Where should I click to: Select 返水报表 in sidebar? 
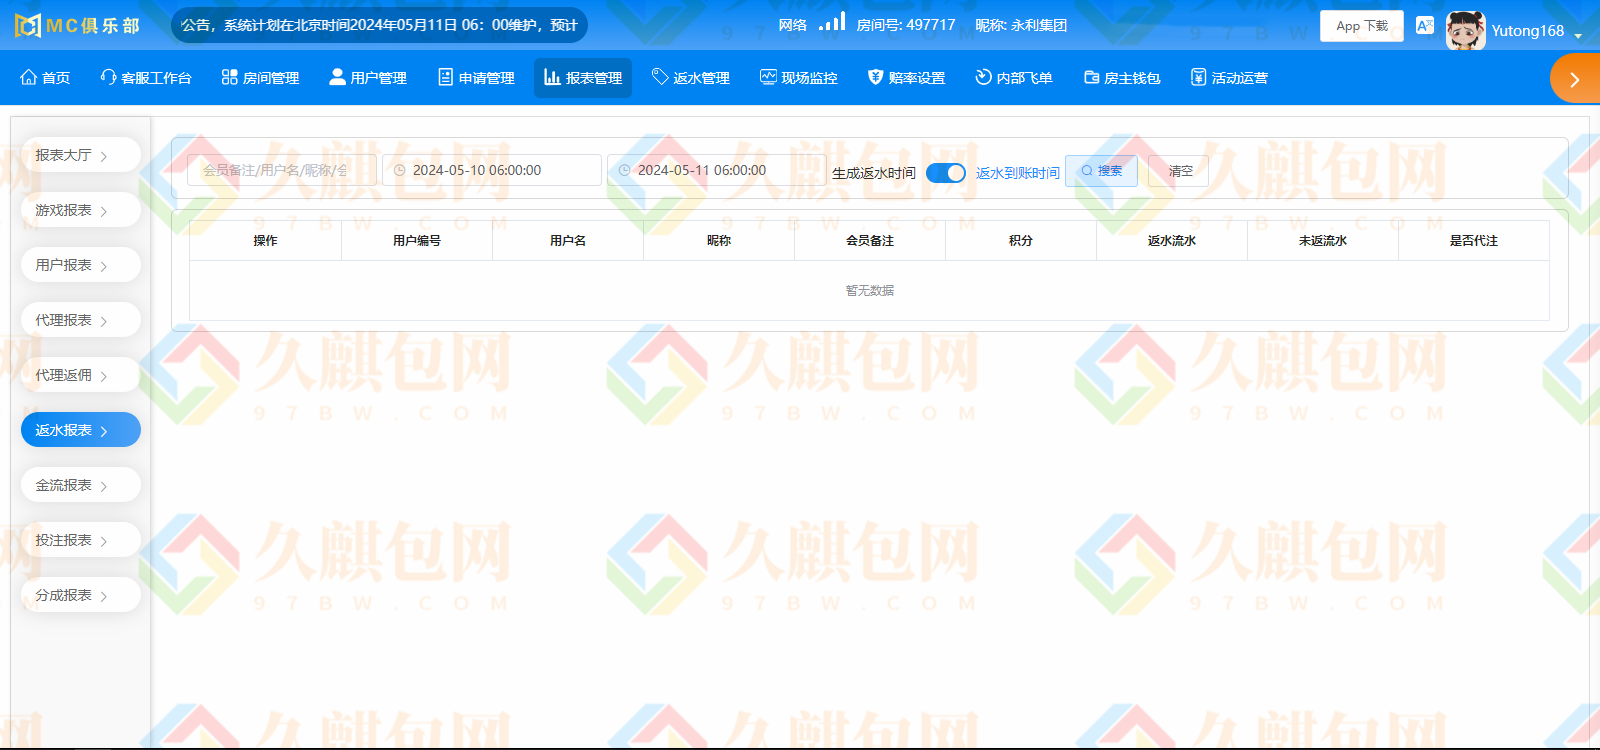(81, 430)
